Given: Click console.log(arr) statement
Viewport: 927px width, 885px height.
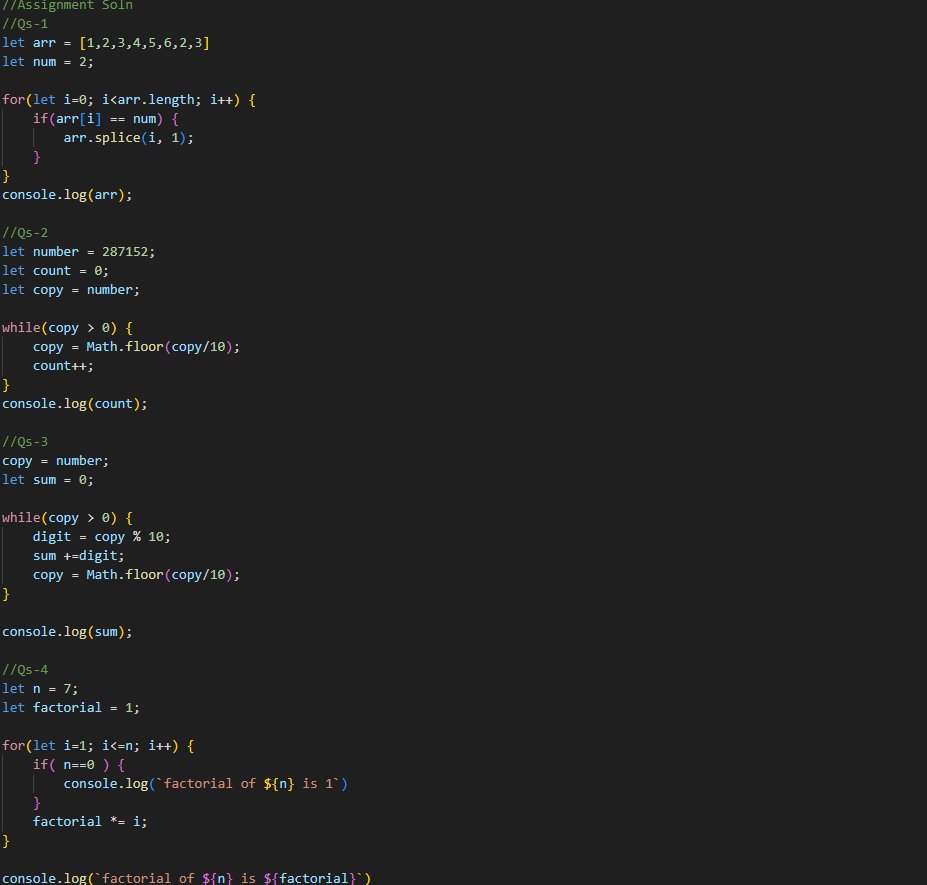Looking at the screenshot, I should 66,194.
